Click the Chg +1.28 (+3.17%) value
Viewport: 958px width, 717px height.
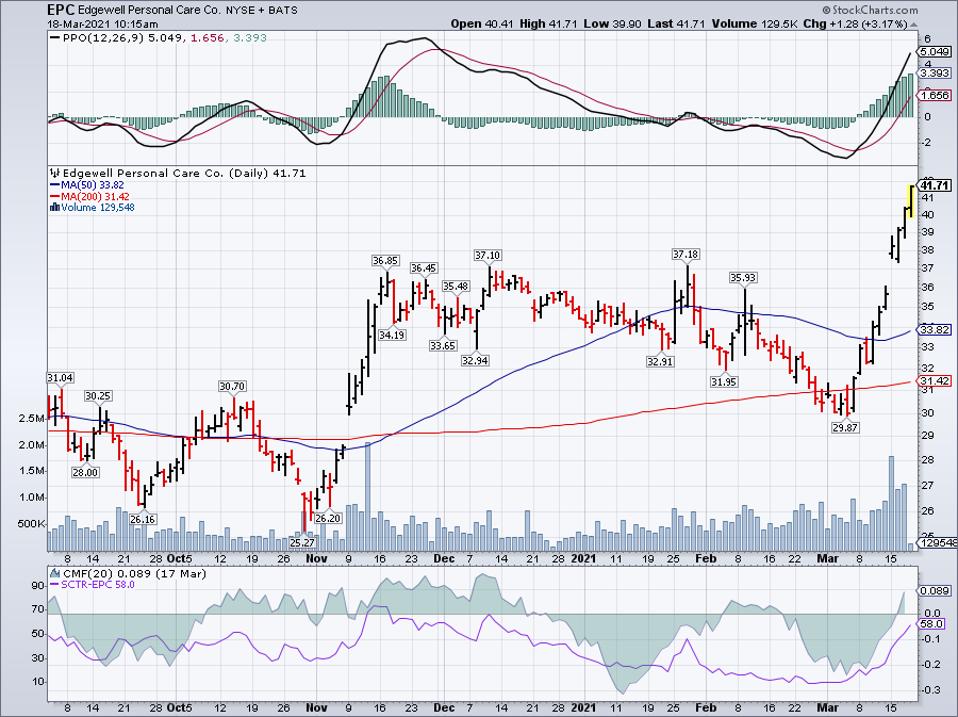(855, 24)
